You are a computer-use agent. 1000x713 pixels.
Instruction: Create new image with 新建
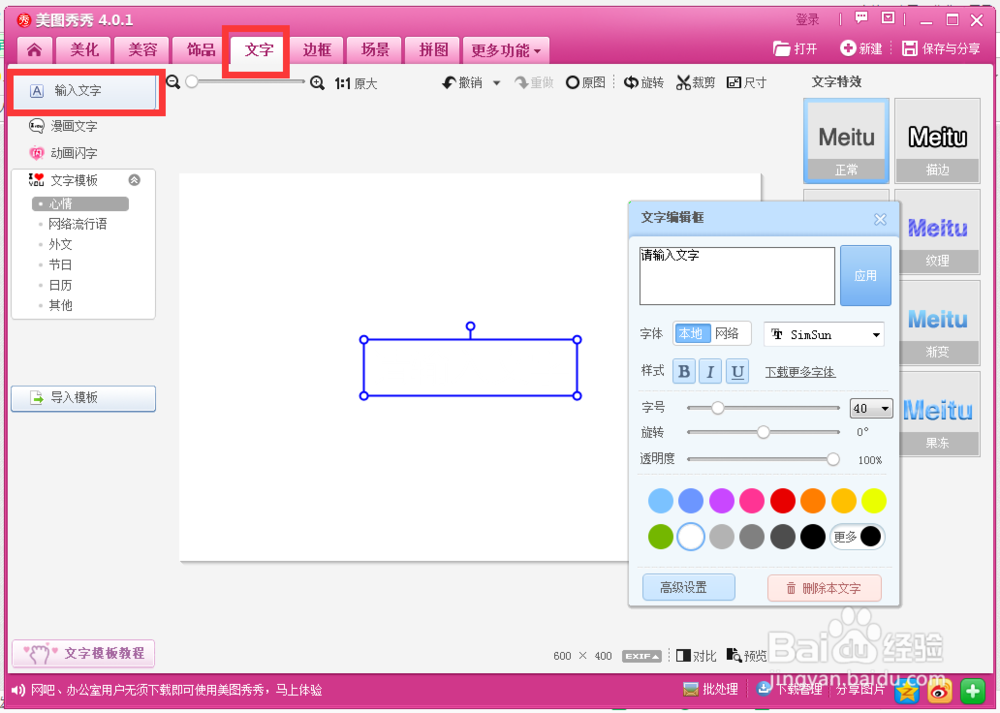click(x=861, y=48)
